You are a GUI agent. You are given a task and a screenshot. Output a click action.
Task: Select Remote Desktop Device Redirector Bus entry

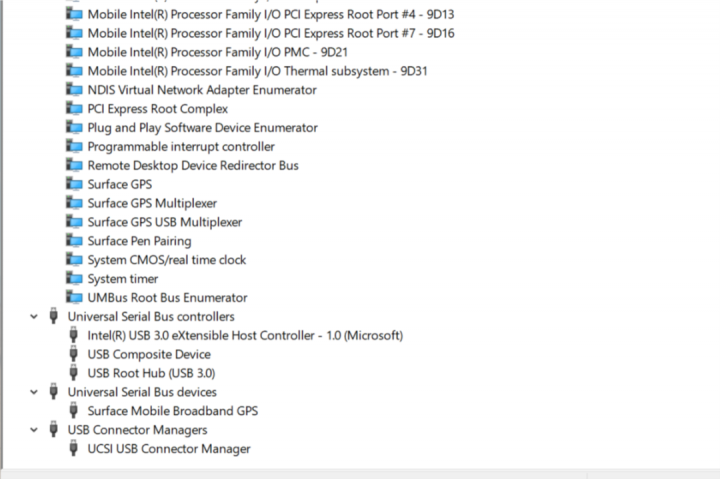coord(193,165)
